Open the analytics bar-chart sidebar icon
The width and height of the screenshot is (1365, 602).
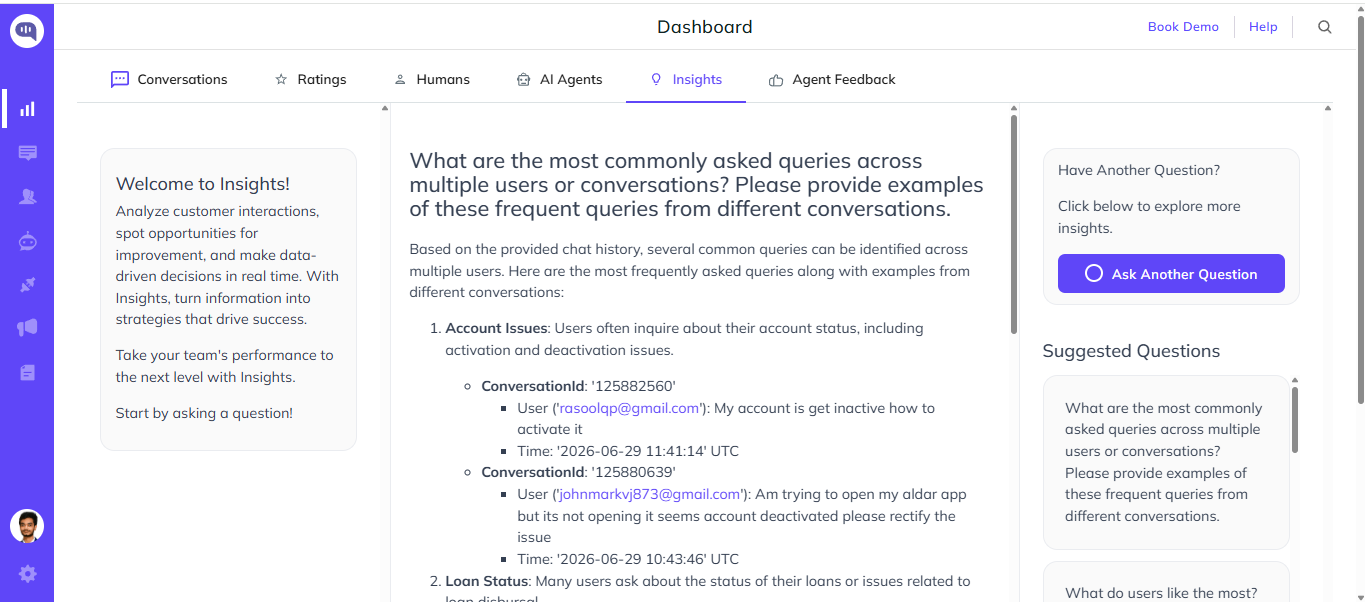[x=27, y=109]
